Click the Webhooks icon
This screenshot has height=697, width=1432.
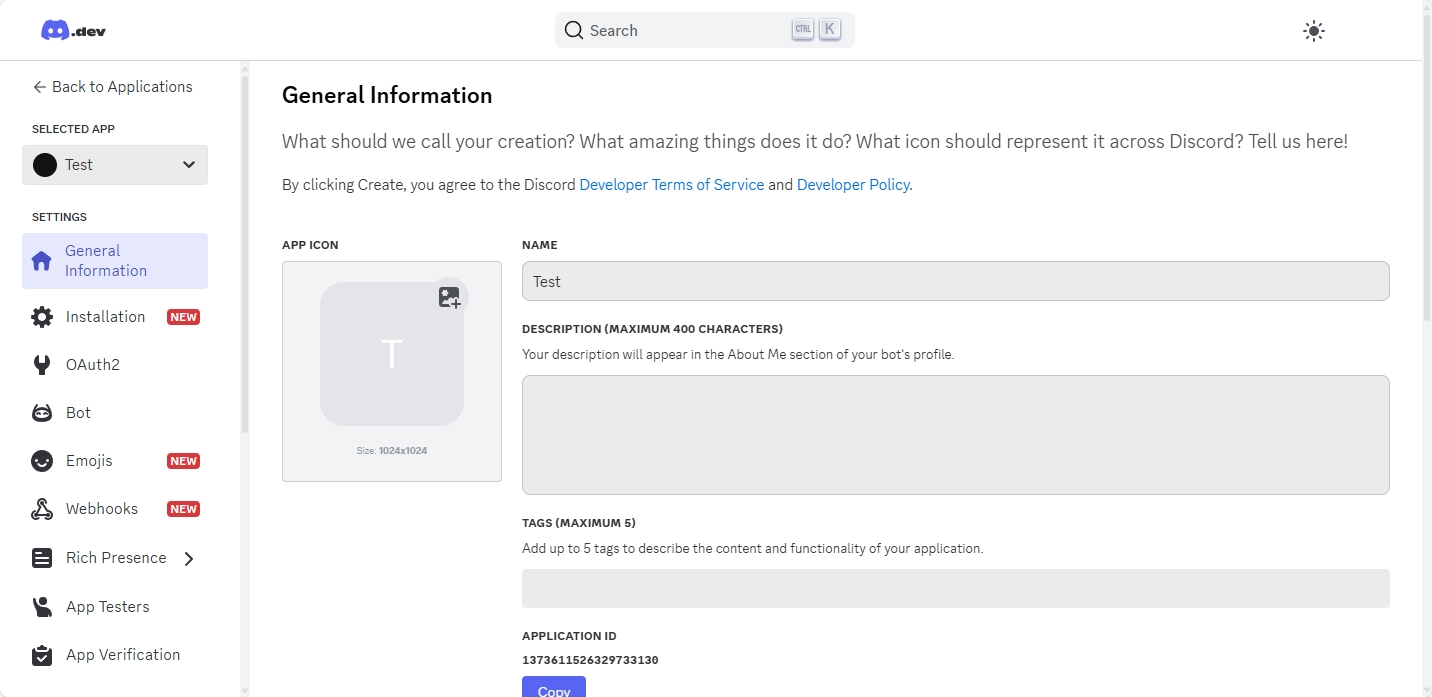(x=42, y=509)
